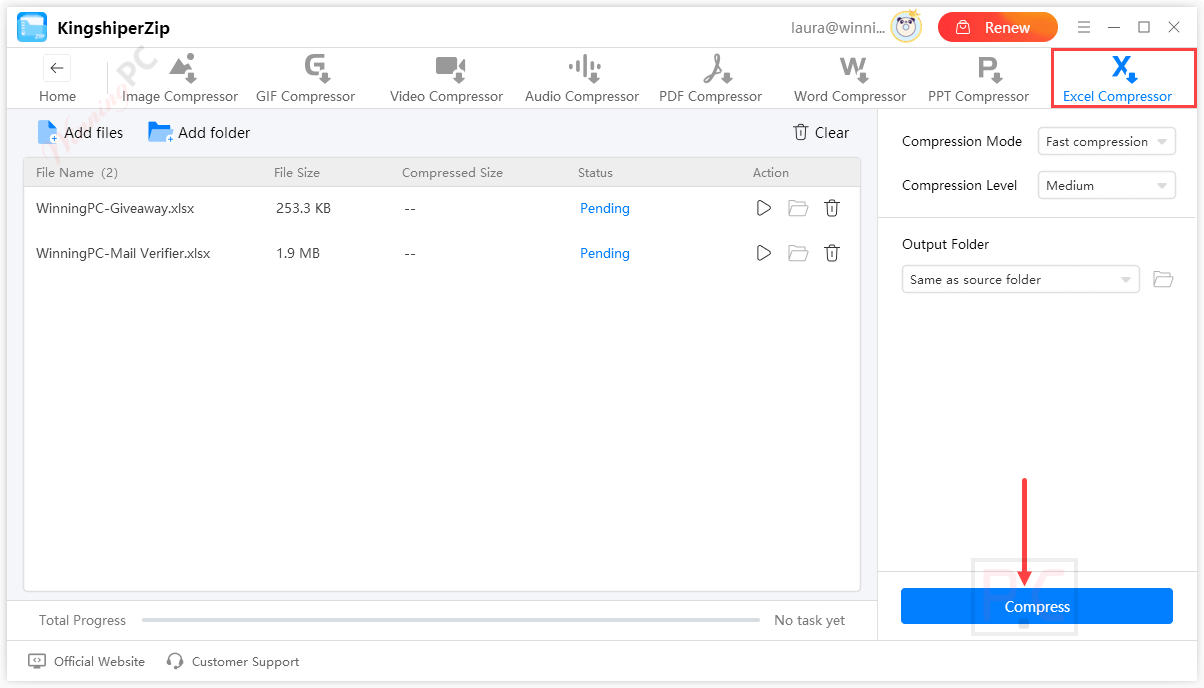Go back with the Home arrow icon
The width and height of the screenshot is (1204, 688).
(57, 68)
